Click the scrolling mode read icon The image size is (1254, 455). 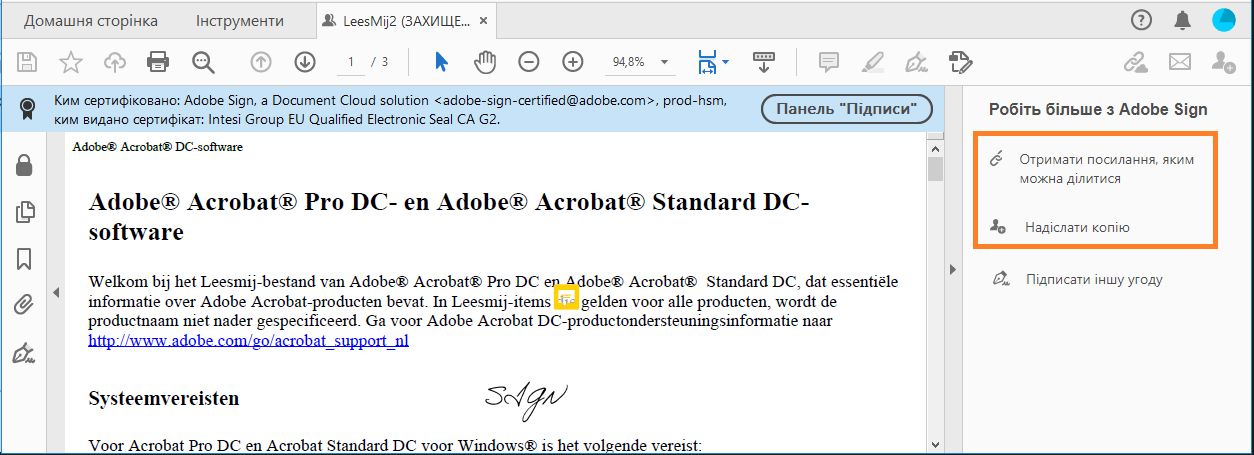pyautogui.click(x=764, y=62)
